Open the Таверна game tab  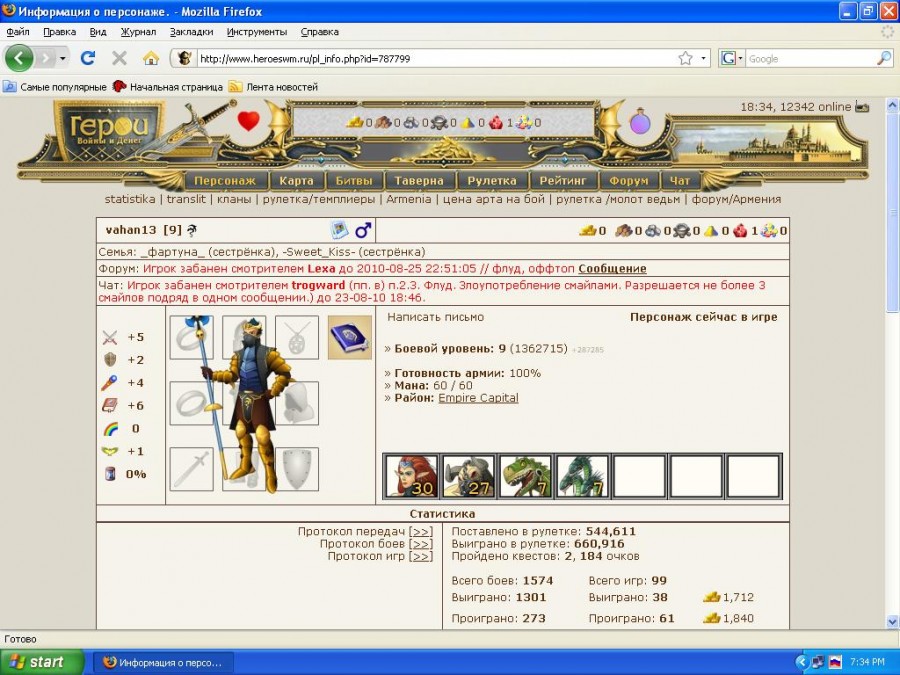(x=419, y=181)
